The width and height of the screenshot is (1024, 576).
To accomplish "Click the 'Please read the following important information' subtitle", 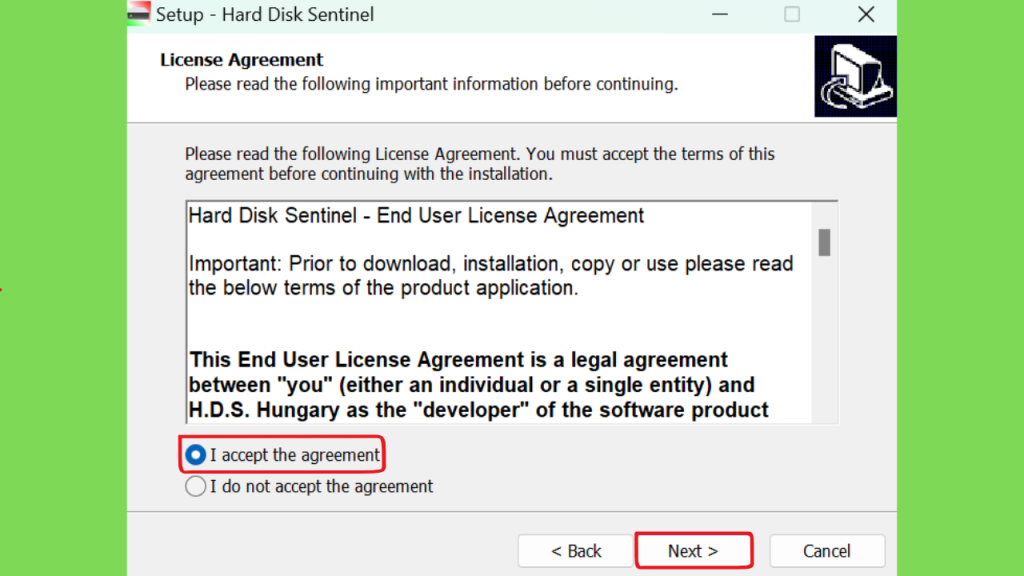I will pyautogui.click(x=431, y=84).
